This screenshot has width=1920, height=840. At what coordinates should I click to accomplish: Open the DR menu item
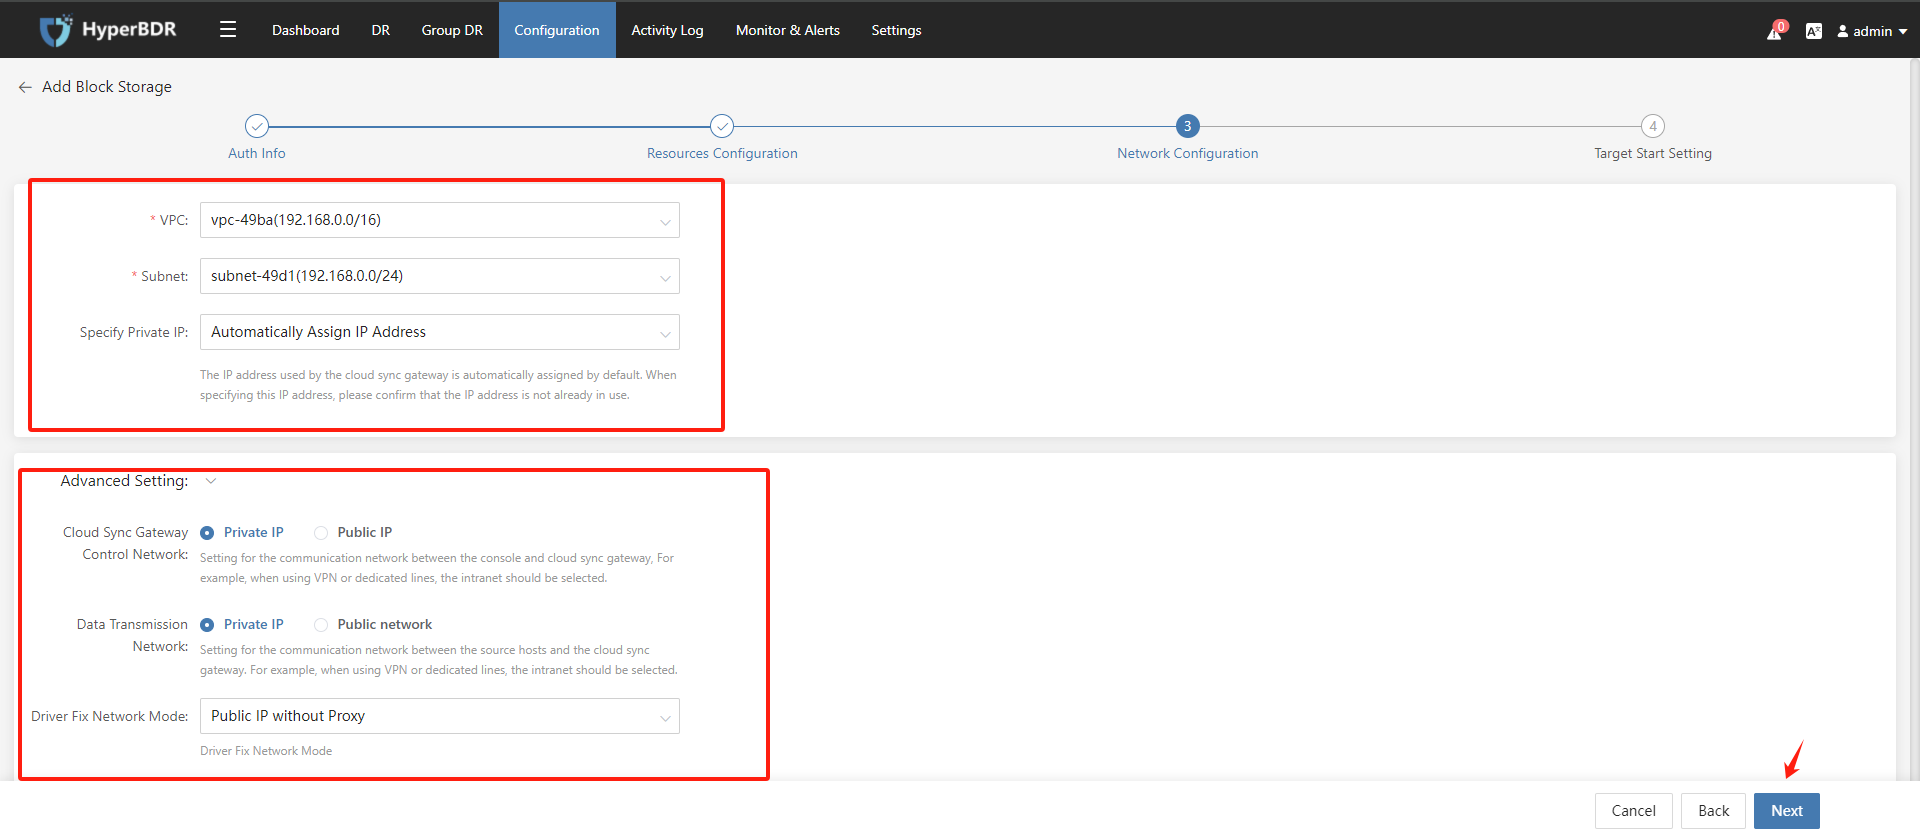click(x=381, y=30)
